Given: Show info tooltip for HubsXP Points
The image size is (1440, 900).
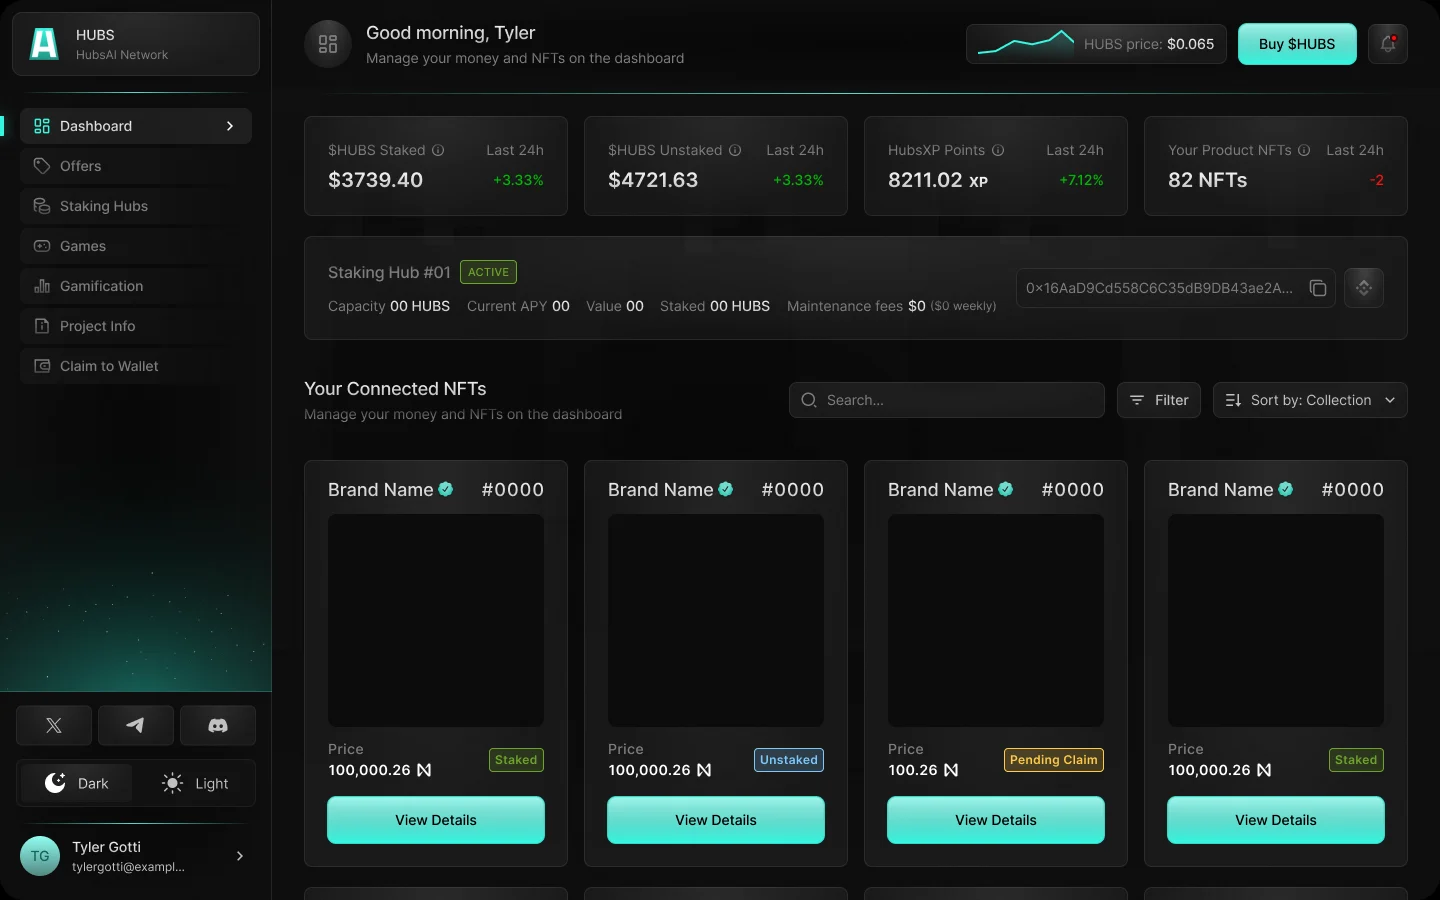Looking at the screenshot, I should [998, 150].
